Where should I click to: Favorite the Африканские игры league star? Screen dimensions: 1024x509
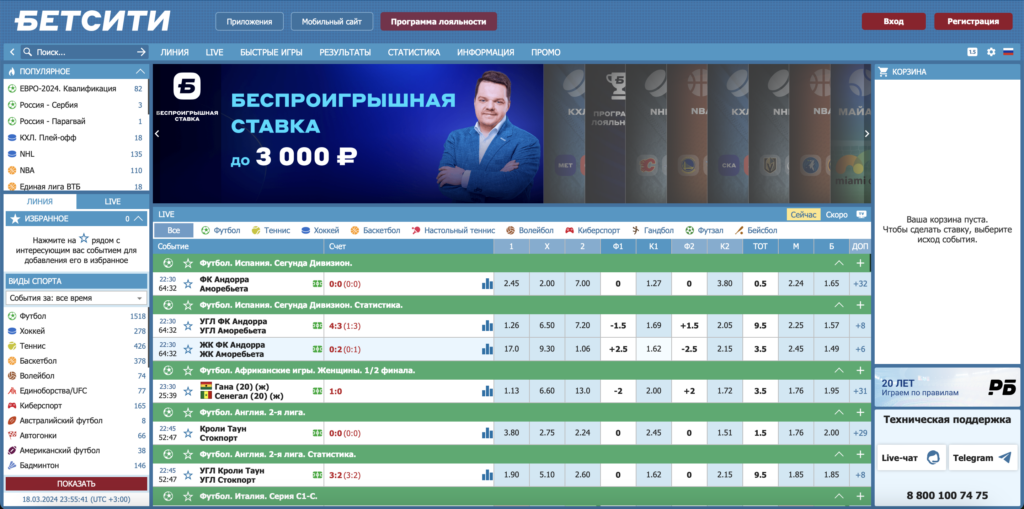click(x=188, y=370)
